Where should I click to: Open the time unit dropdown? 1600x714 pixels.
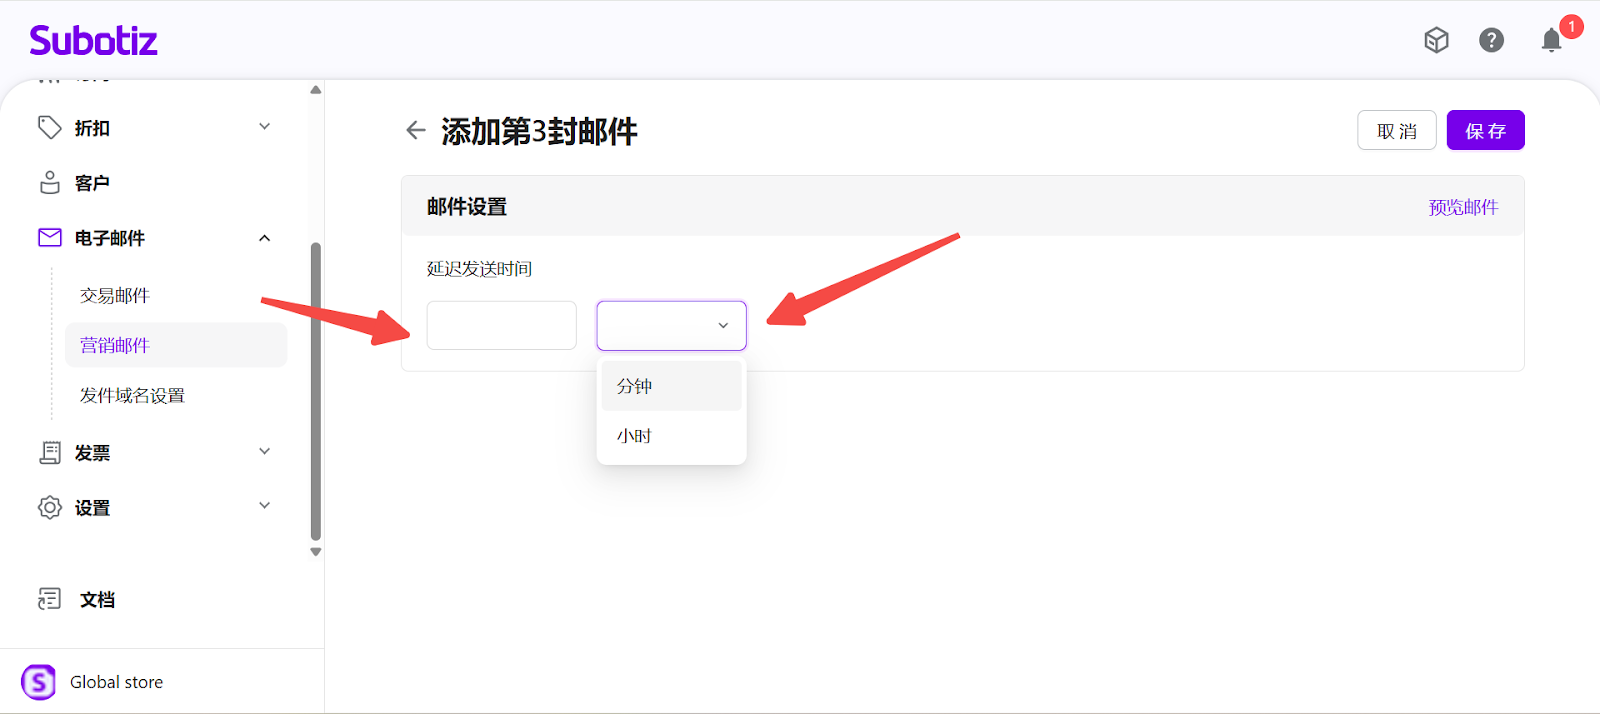click(x=671, y=326)
